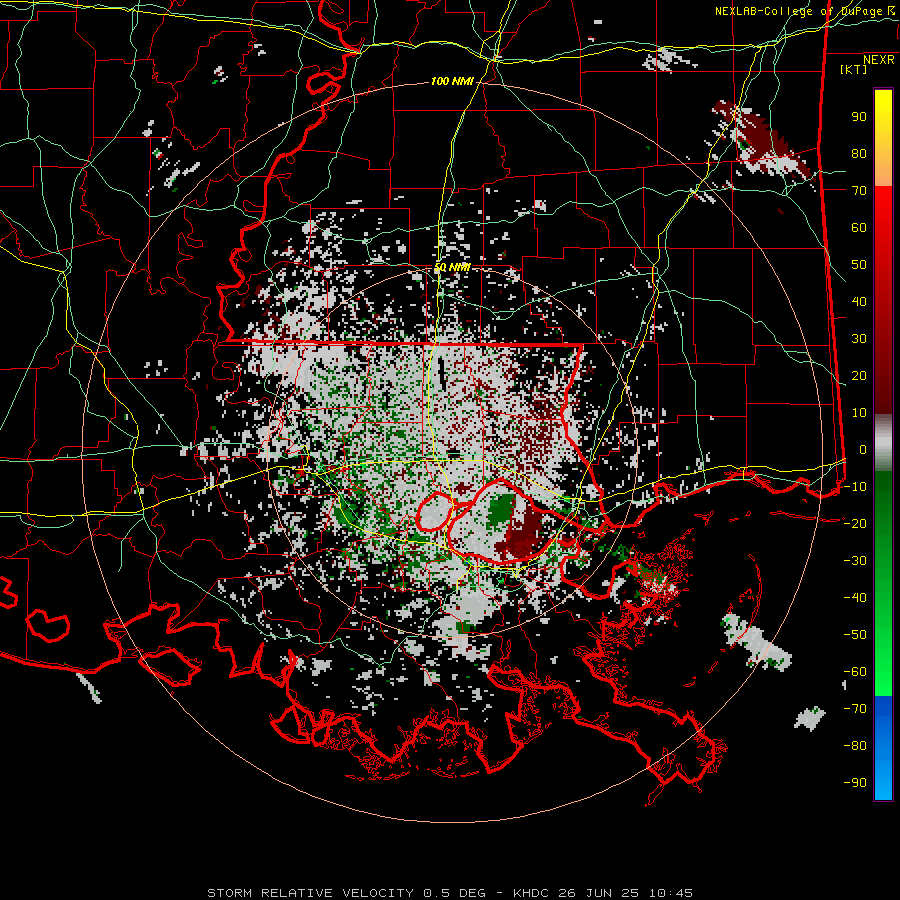The height and width of the screenshot is (900, 900).
Task: Click the 100 NMI range ring label
Action: click(452, 82)
